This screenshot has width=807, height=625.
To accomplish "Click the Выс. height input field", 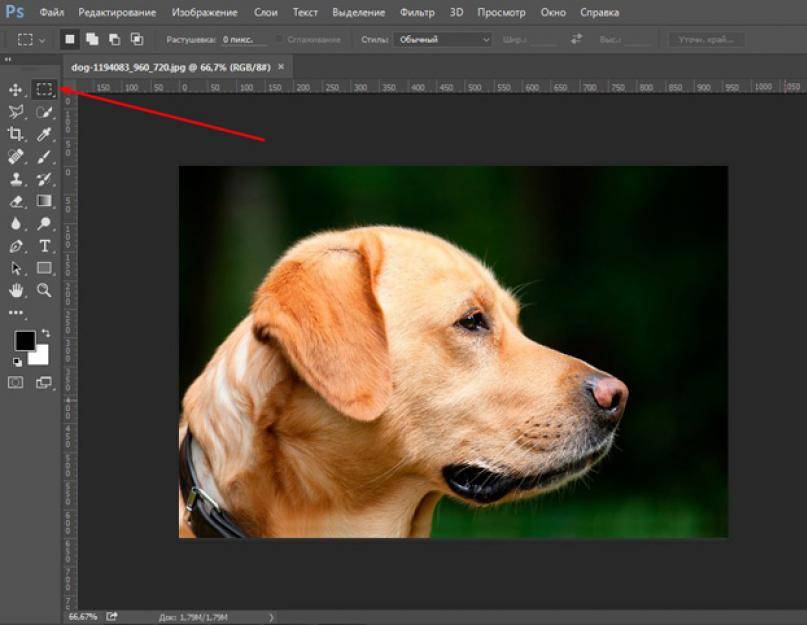I will click(x=639, y=40).
